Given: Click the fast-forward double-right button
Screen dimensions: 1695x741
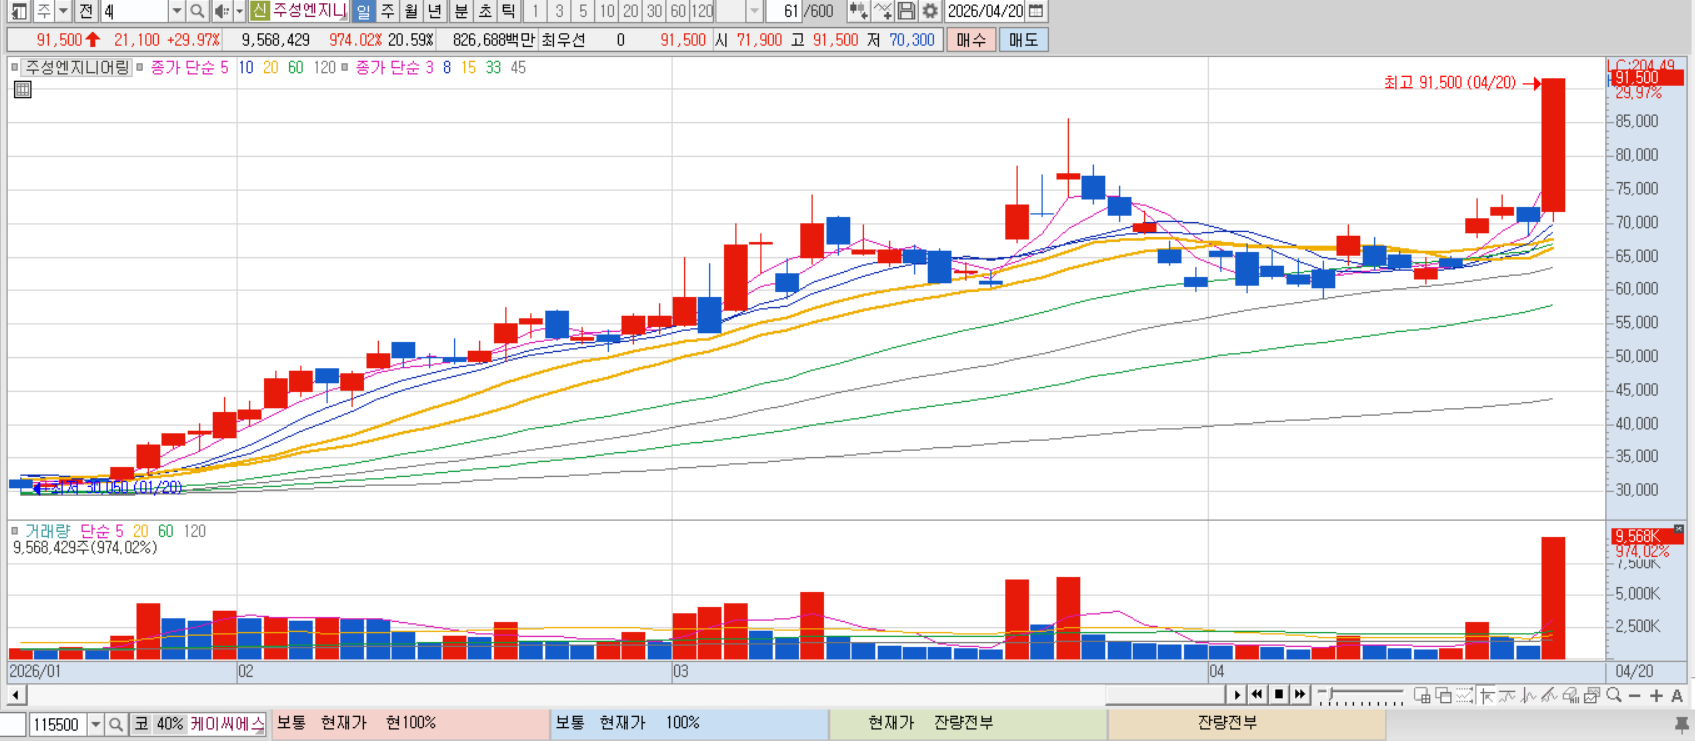Looking at the screenshot, I should (1300, 695).
